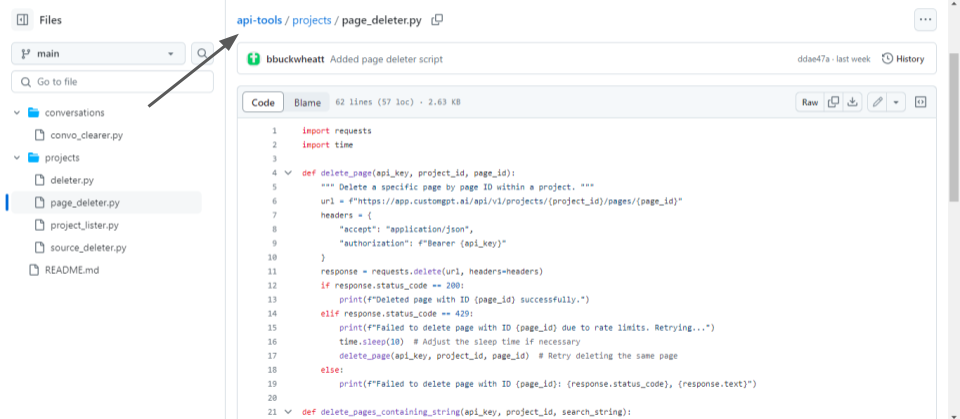Open convo_clearer.py in the file tree

click(87, 135)
